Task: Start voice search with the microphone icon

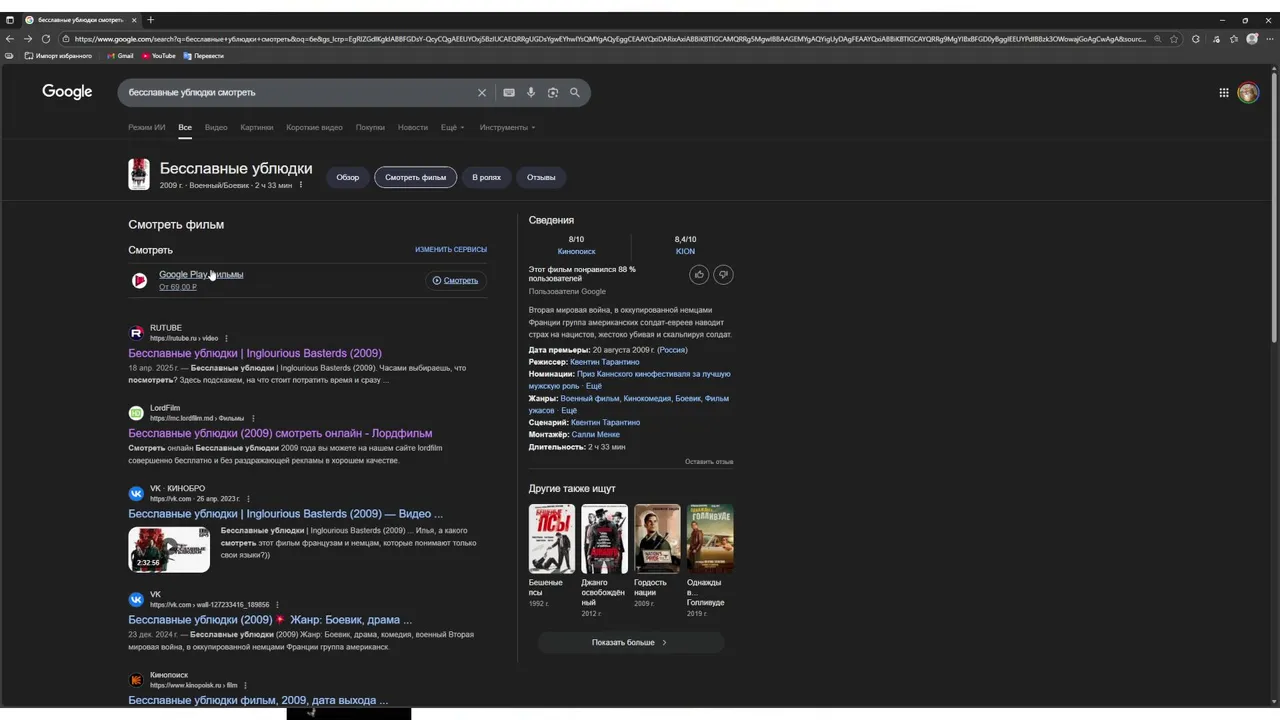Action: pyautogui.click(x=531, y=92)
